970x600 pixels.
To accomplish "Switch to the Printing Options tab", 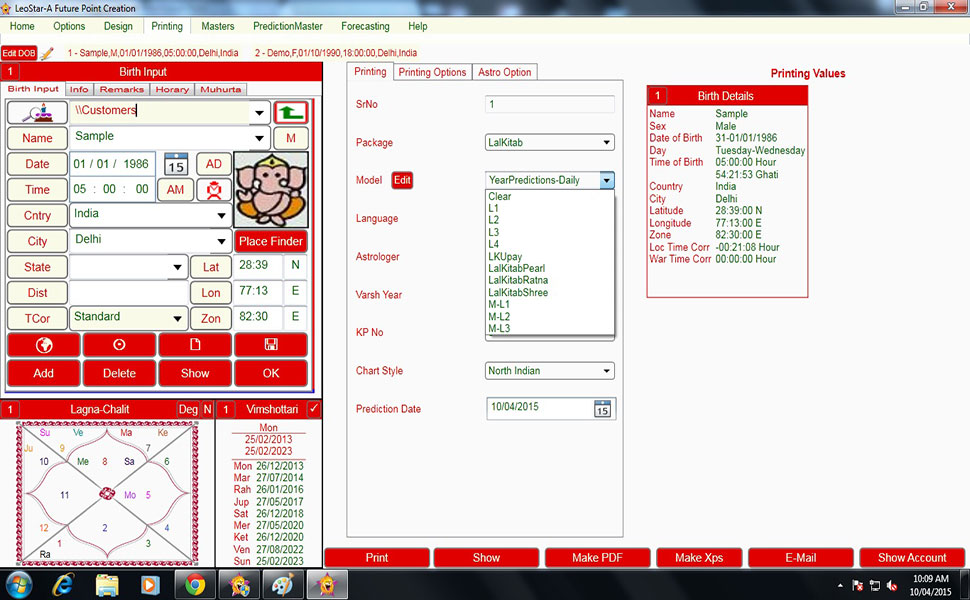I will pyautogui.click(x=432, y=72).
